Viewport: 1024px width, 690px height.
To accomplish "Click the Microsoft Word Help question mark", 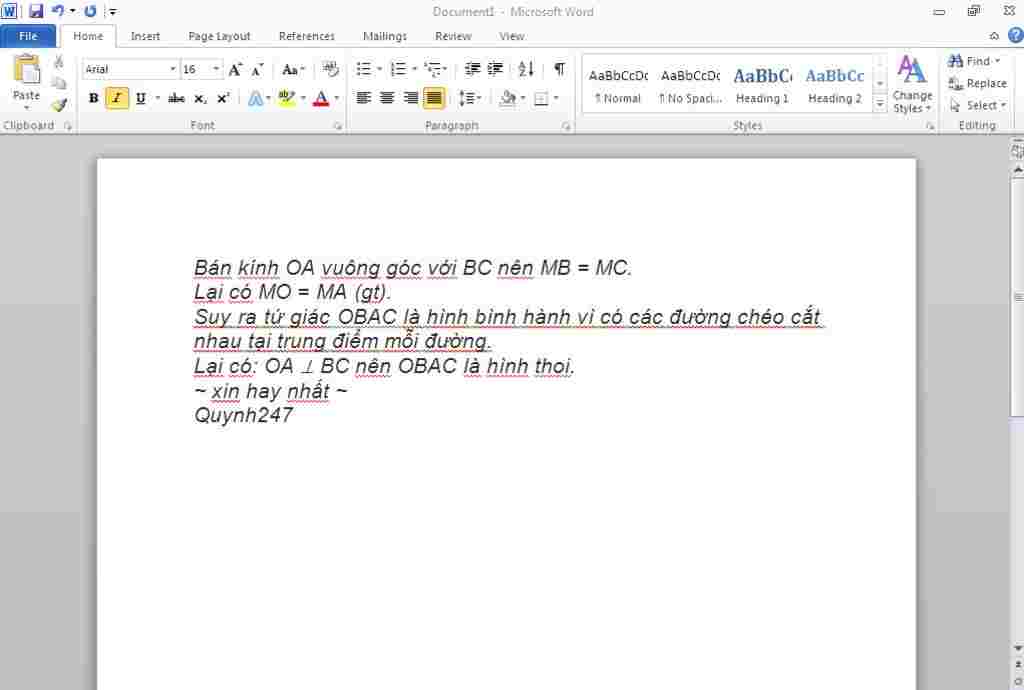I will pyautogui.click(x=1015, y=36).
